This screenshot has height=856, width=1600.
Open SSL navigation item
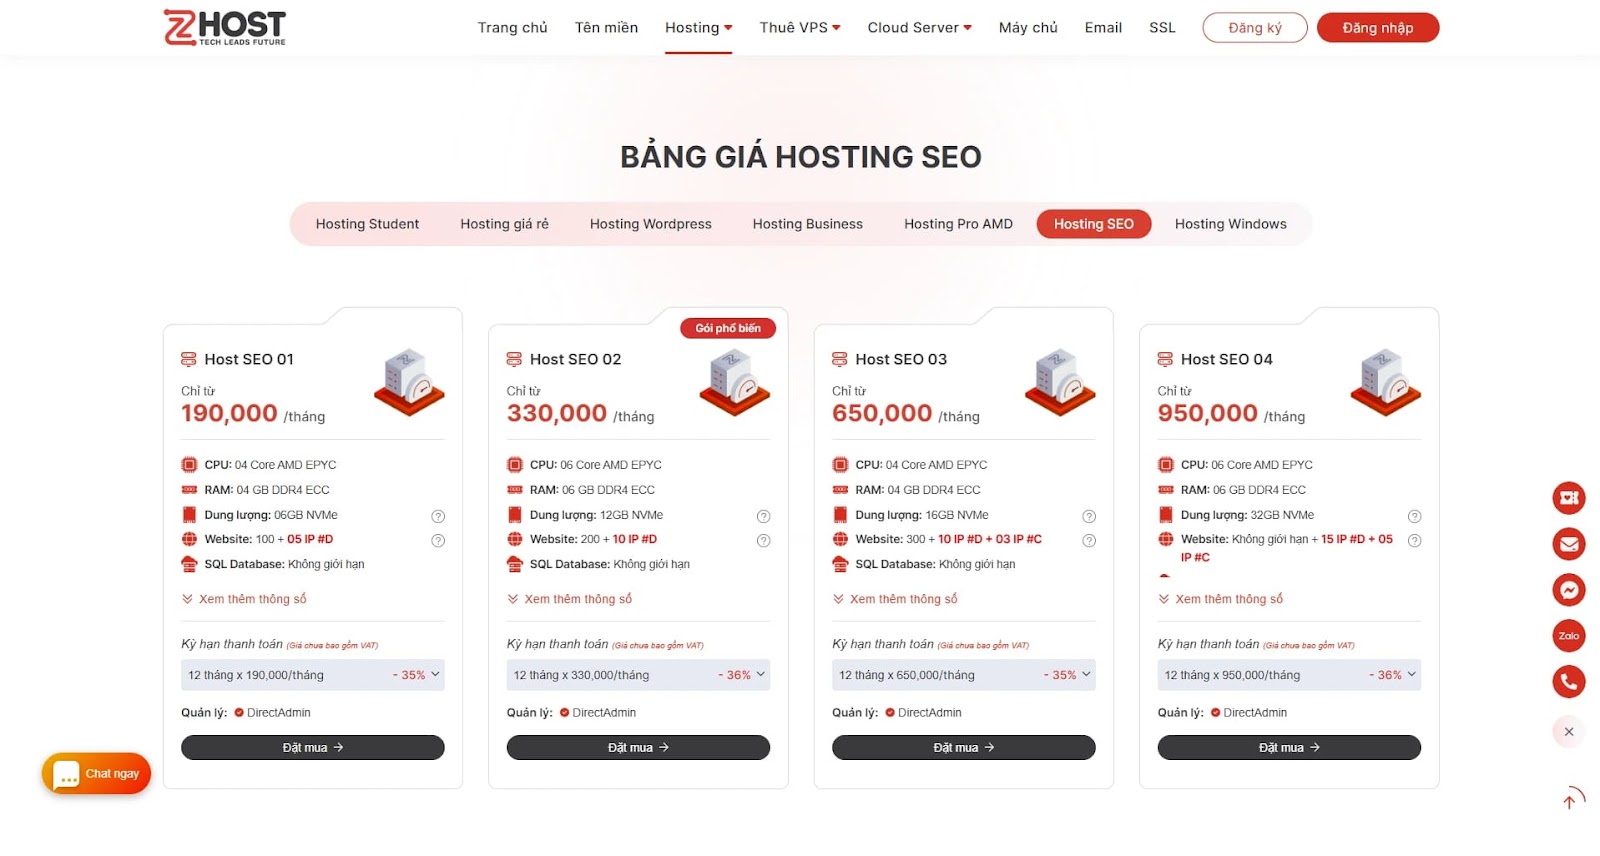pyautogui.click(x=1162, y=28)
